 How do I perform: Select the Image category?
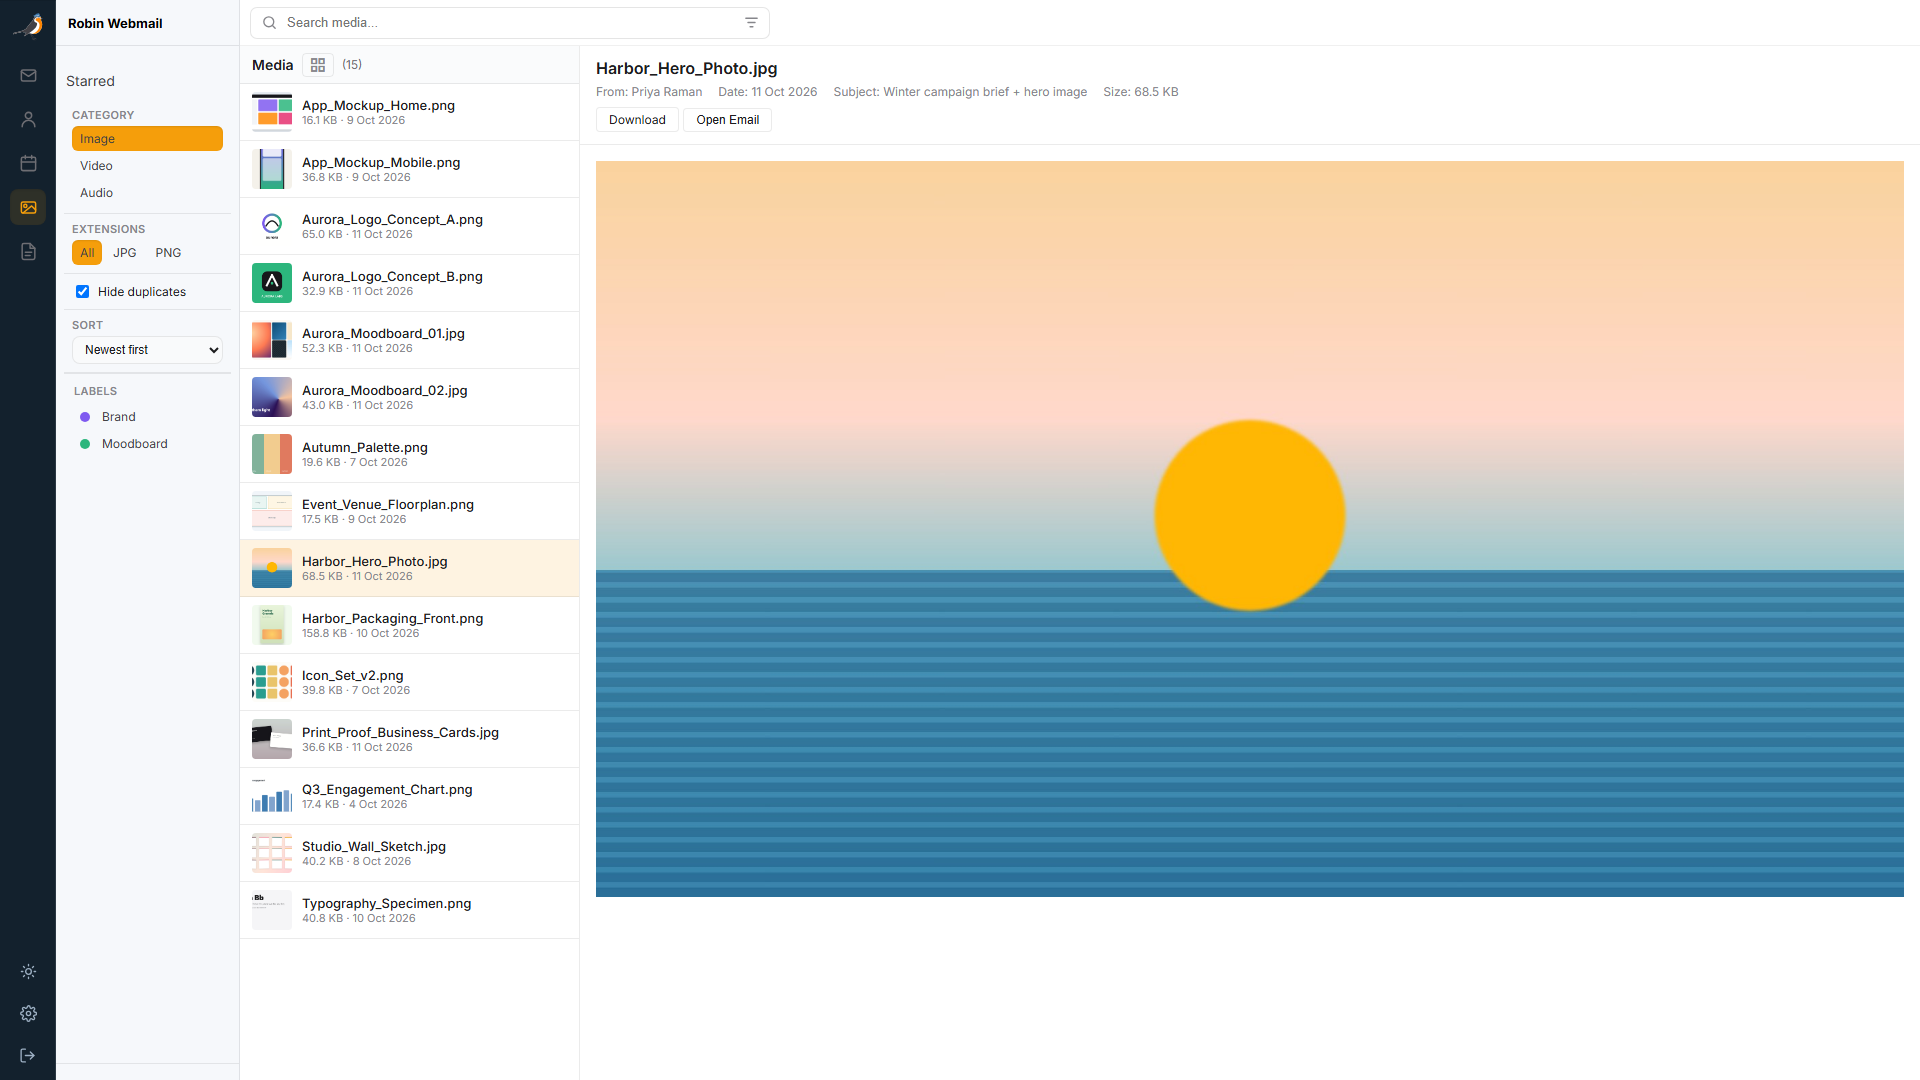coord(147,139)
